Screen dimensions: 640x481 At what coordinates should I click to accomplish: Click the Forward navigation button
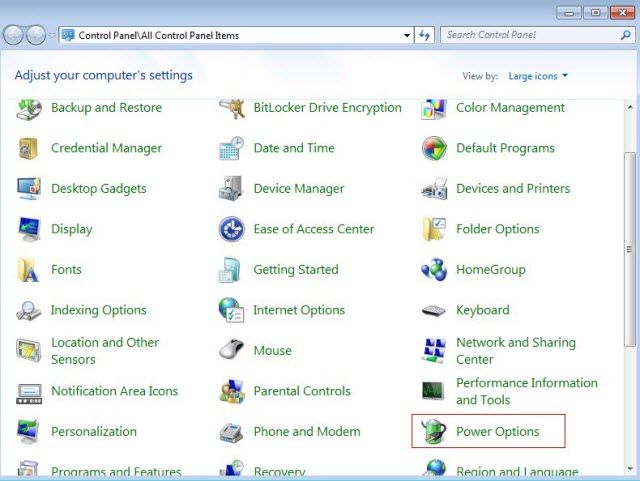pos(36,35)
